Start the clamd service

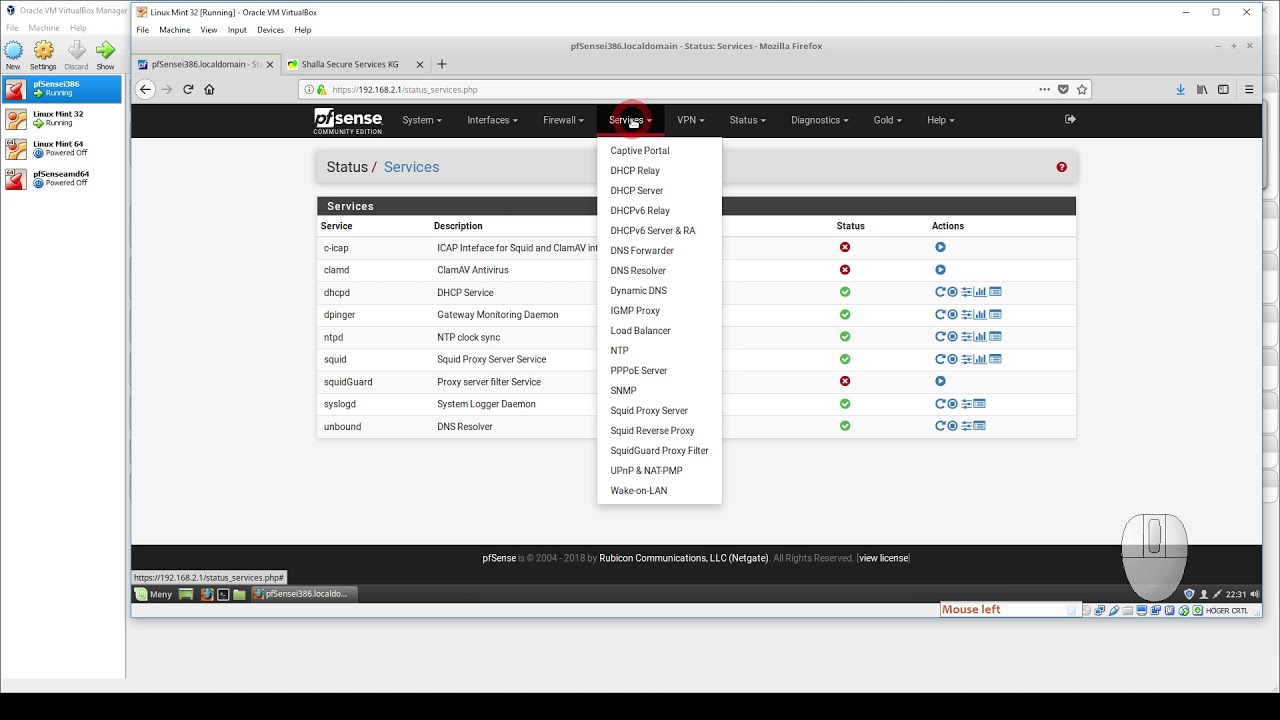940,270
